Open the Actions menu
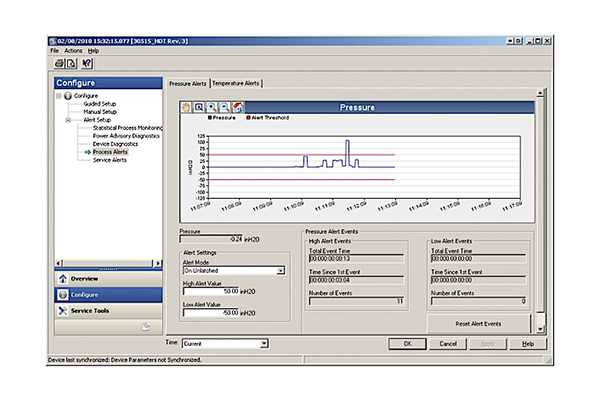The image size is (600, 400). [x=73, y=50]
